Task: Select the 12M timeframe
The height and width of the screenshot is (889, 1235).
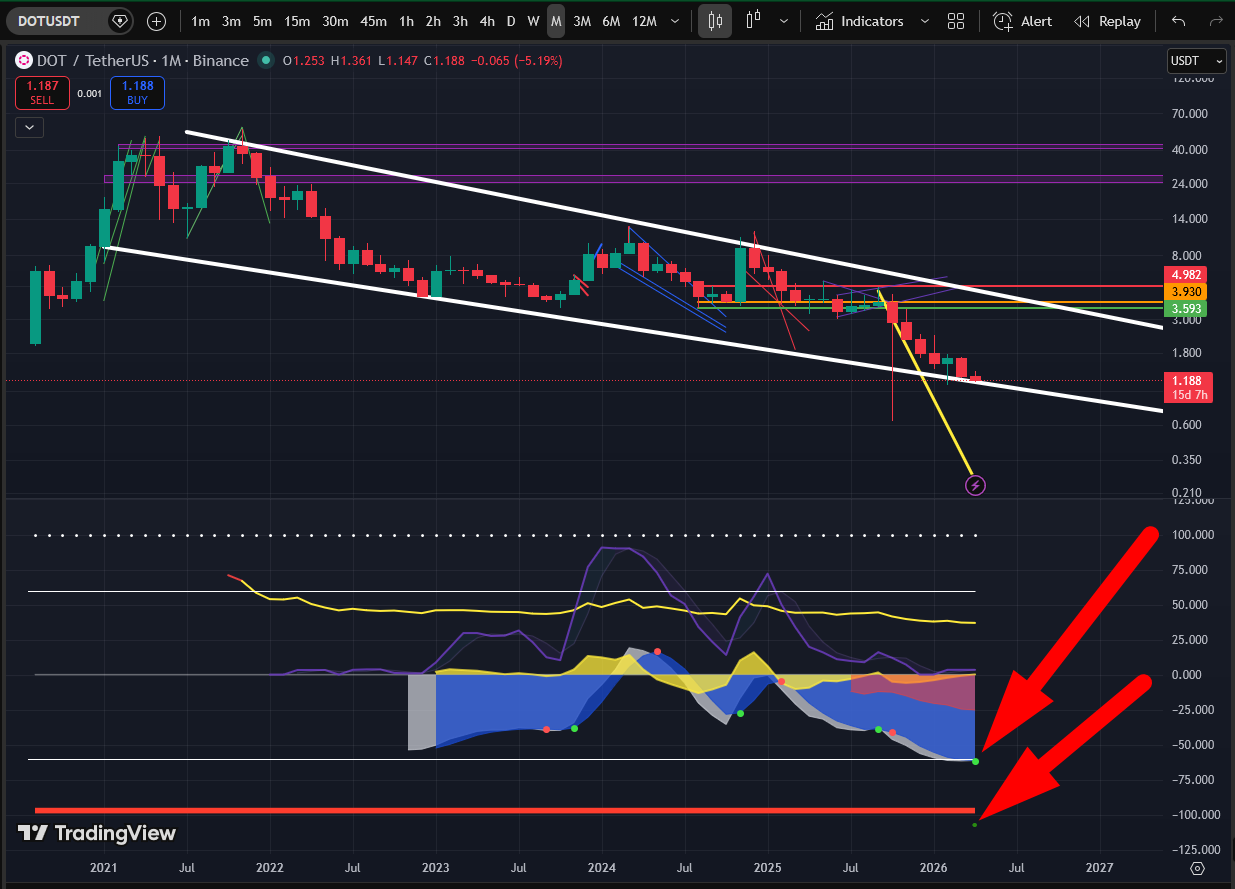Action: pos(645,21)
